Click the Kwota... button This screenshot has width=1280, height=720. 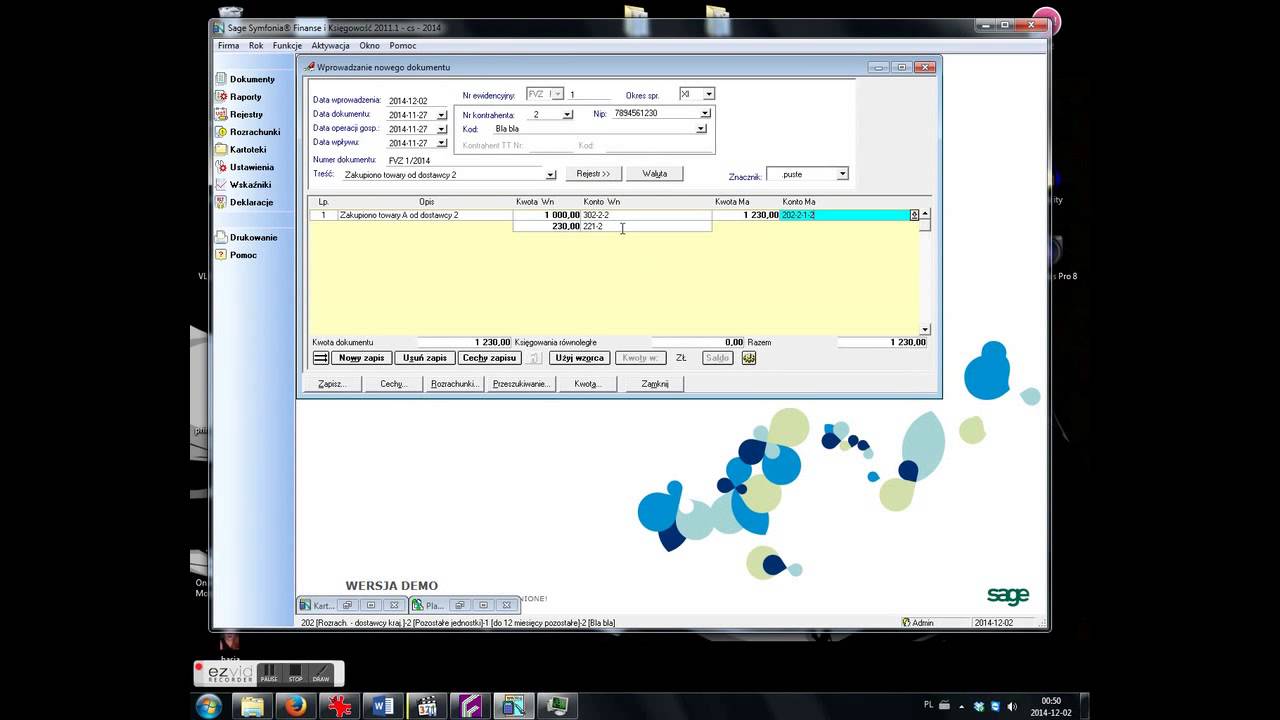586,384
